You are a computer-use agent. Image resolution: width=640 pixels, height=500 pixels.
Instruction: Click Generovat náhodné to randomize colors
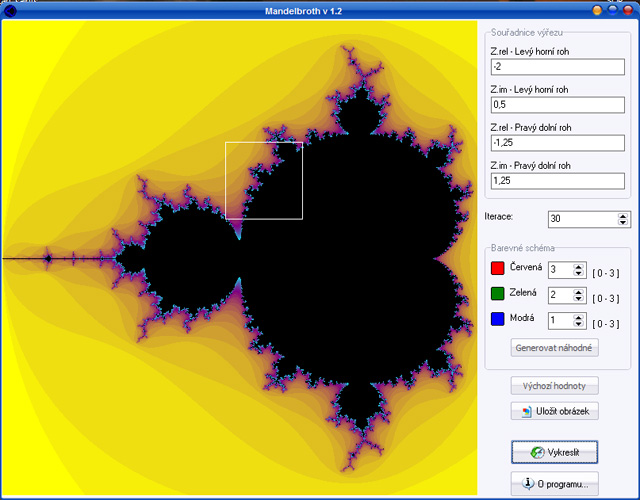(554, 348)
